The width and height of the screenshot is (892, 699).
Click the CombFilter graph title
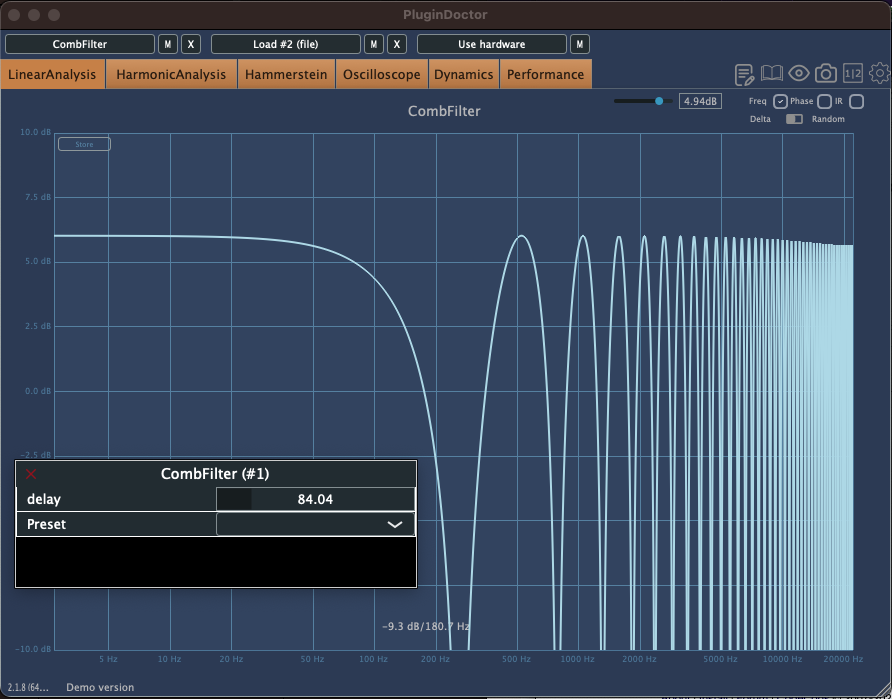pos(444,111)
